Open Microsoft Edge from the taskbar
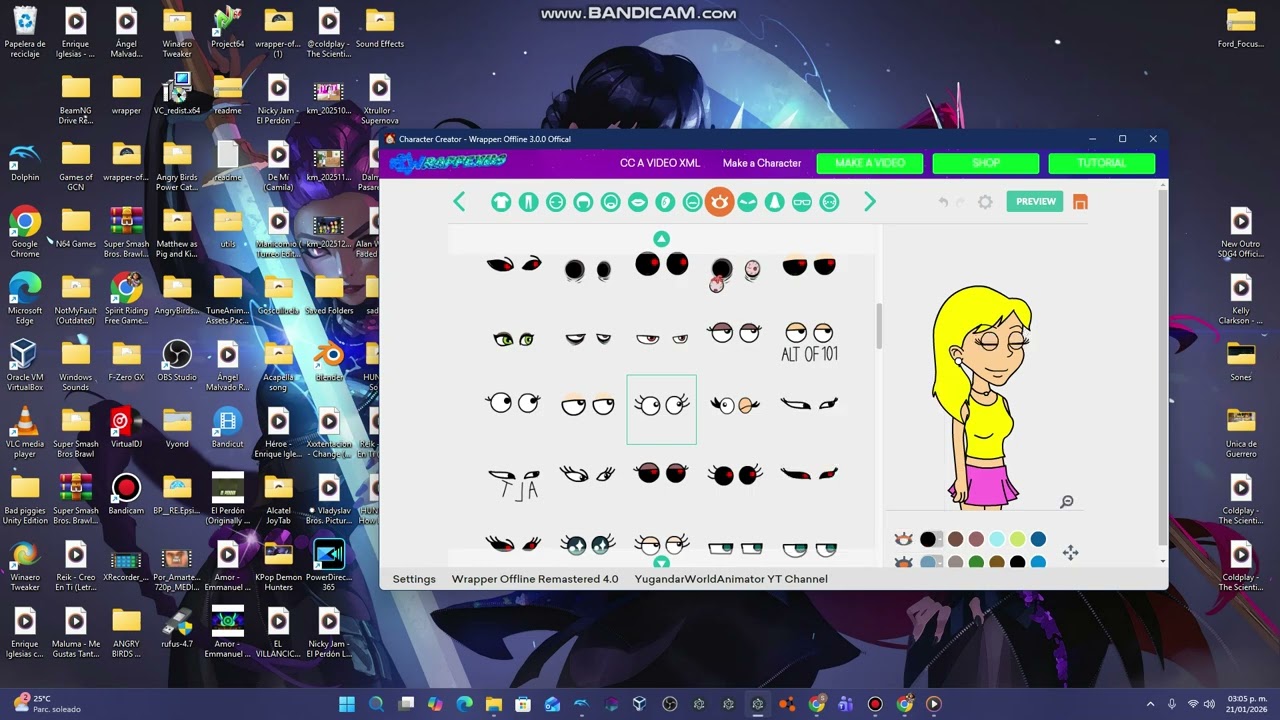The height and width of the screenshot is (720, 1280). click(464, 704)
